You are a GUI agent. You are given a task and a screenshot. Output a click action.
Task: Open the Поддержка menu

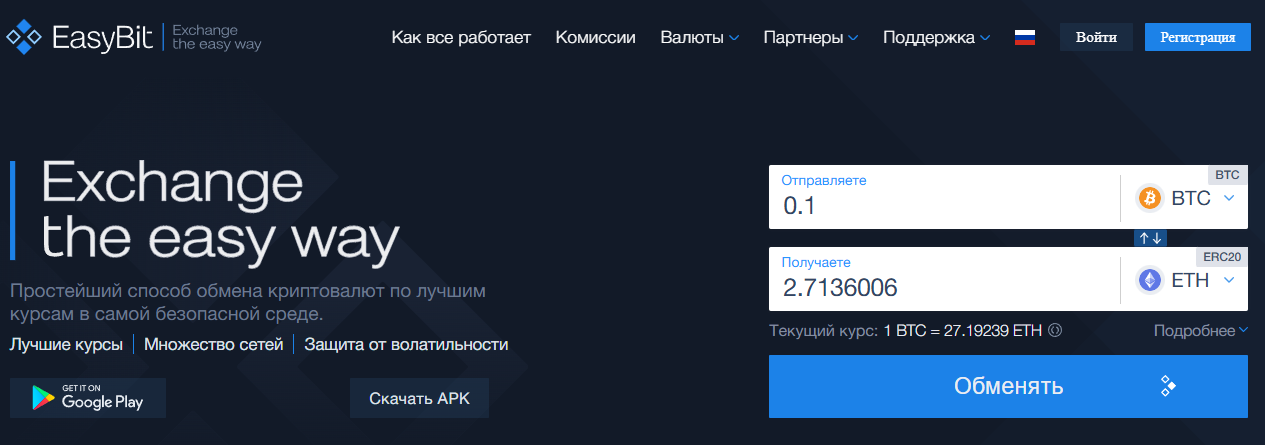pos(936,38)
